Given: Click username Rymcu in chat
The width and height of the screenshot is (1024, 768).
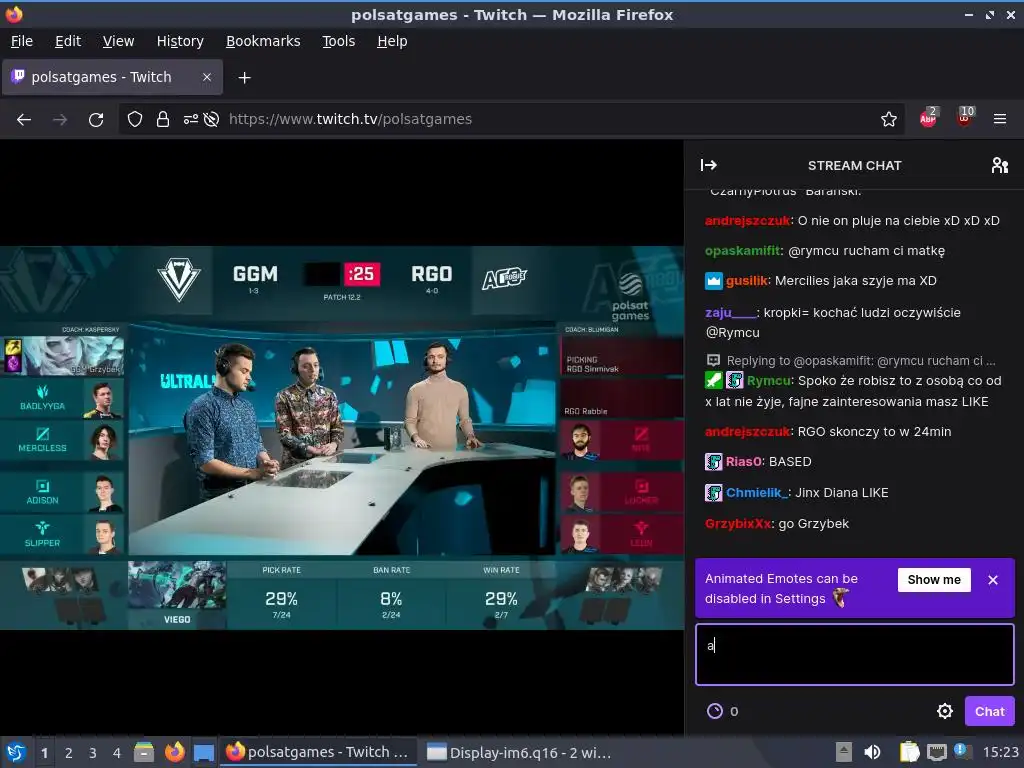Looking at the screenshot, I should (769, 381).
